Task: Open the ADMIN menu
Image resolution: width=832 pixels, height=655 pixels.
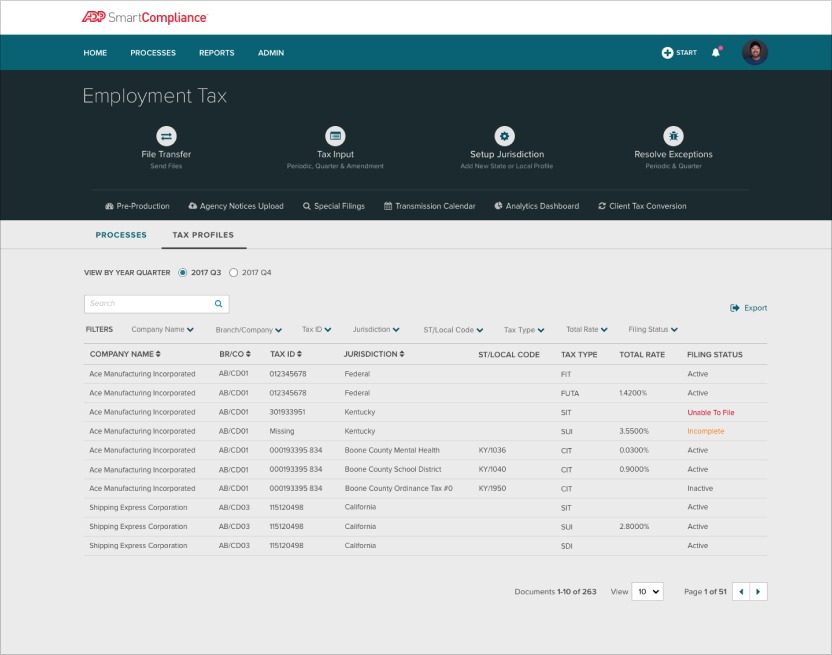Action: coord(271,53)
